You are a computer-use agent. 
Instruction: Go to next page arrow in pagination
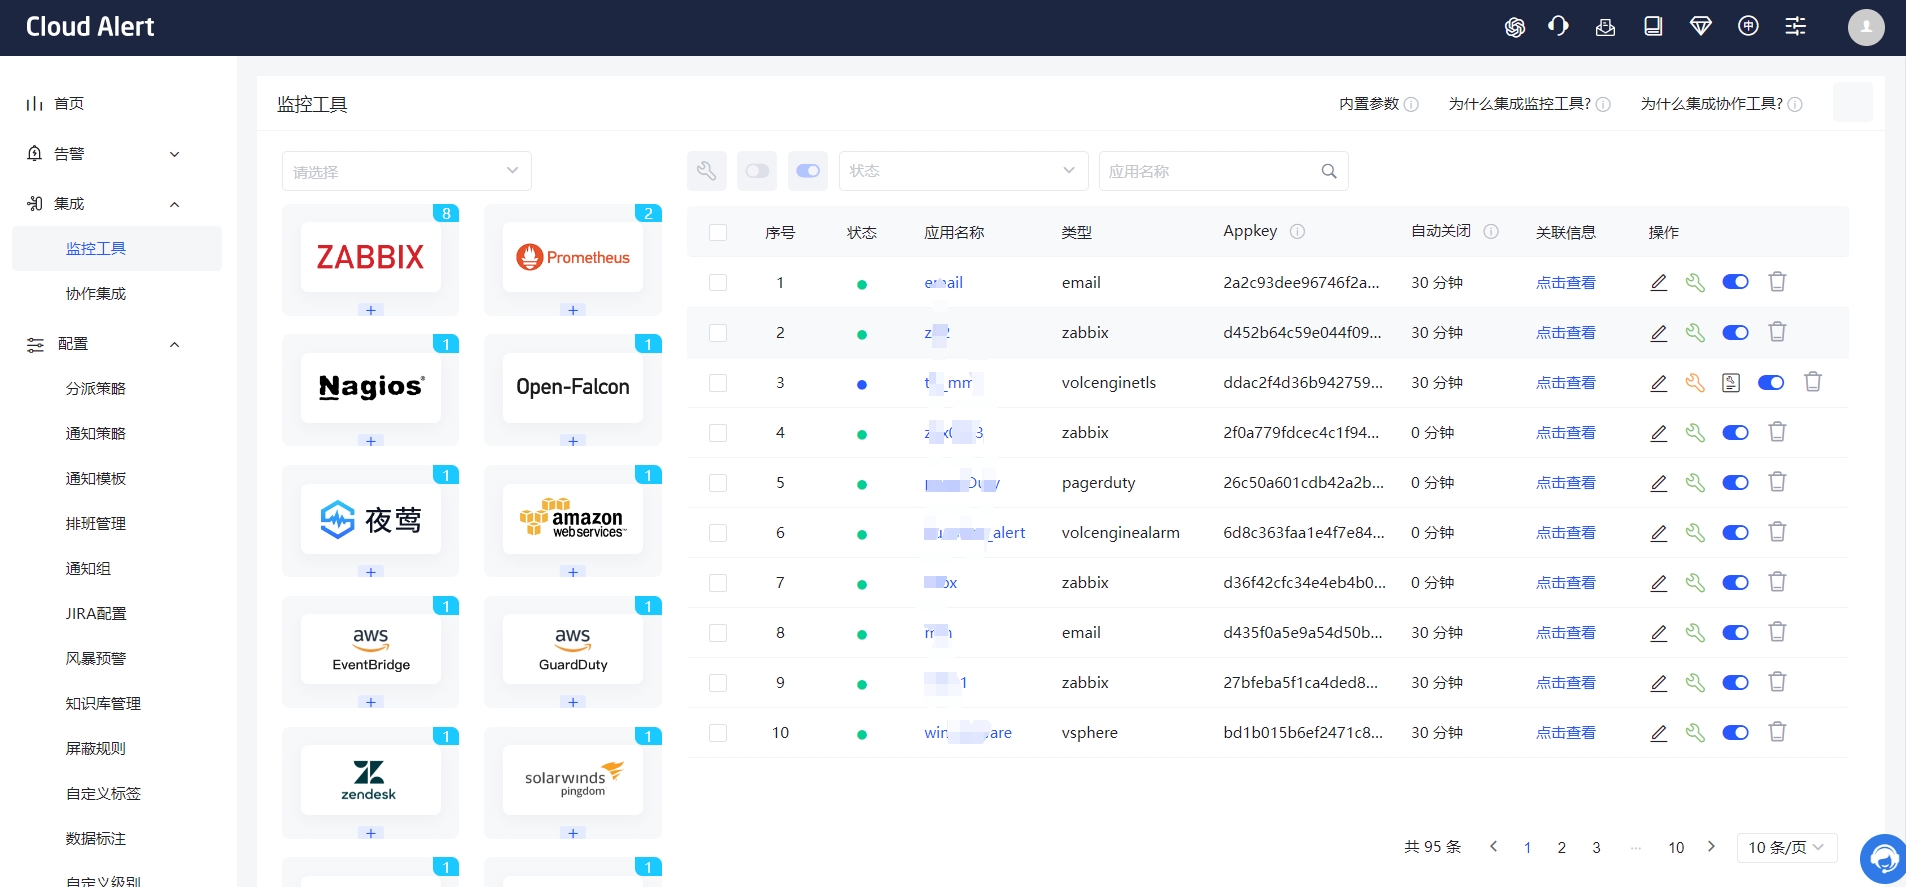(x=1711, y=846)
